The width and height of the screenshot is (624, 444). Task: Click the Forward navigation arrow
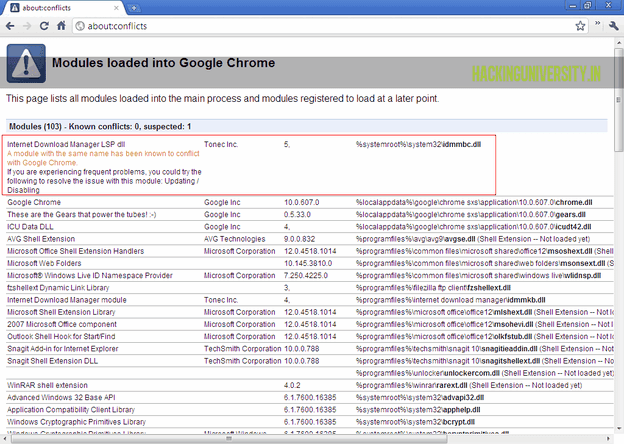27,26
